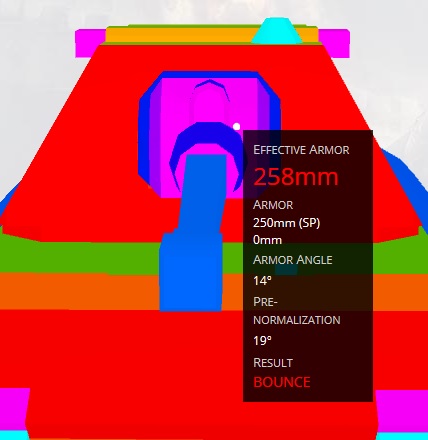Click the 'Effective Armor' label
The width and height of the screenshot is (428, 440).
coord(301,150)
